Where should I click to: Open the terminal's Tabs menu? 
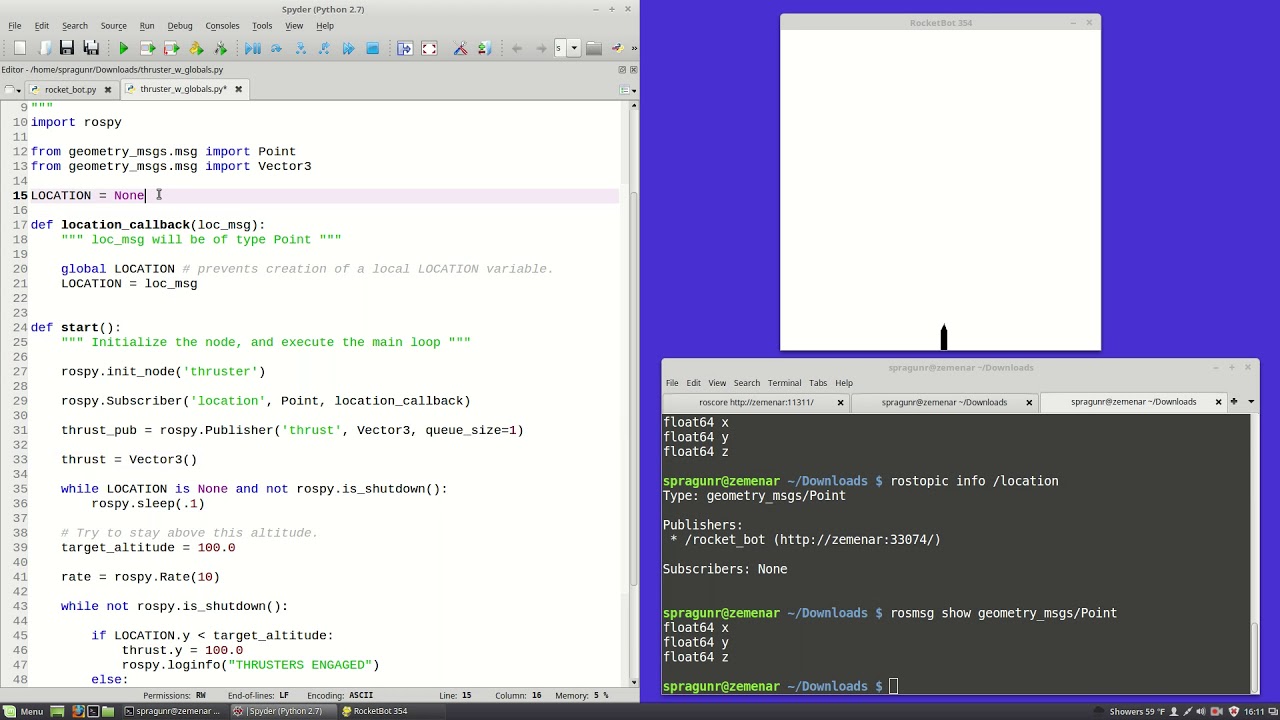pos(818,383)
